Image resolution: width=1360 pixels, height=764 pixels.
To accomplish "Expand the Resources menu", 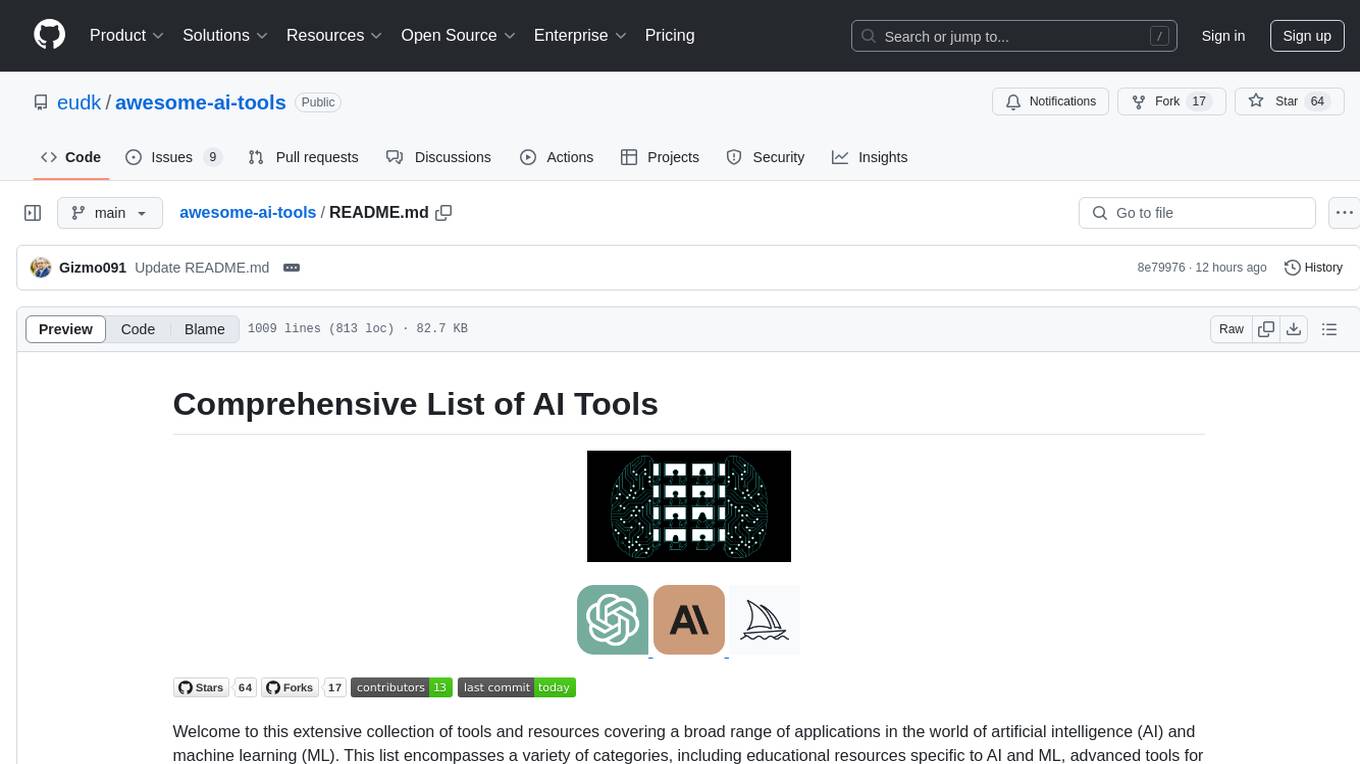I will (334, 35).
